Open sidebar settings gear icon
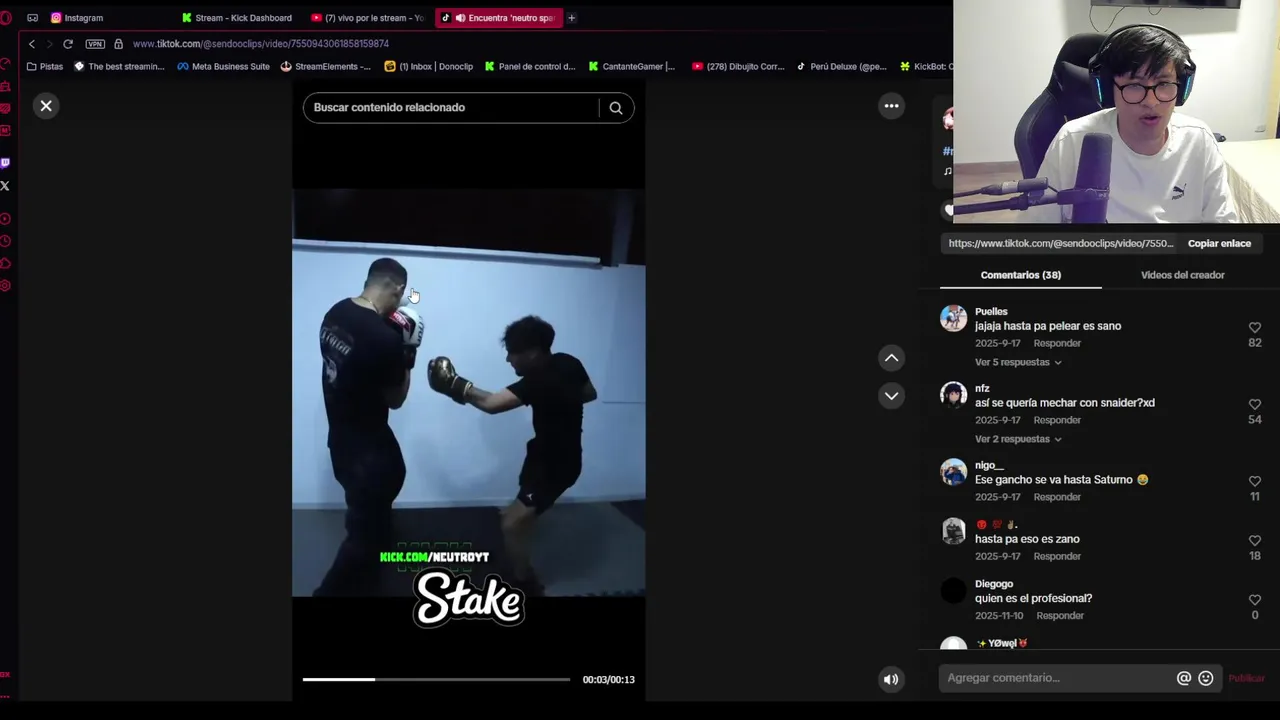The width and height of the screenshot is (1280, 720). pyautogui.click(x=5, y=286)
